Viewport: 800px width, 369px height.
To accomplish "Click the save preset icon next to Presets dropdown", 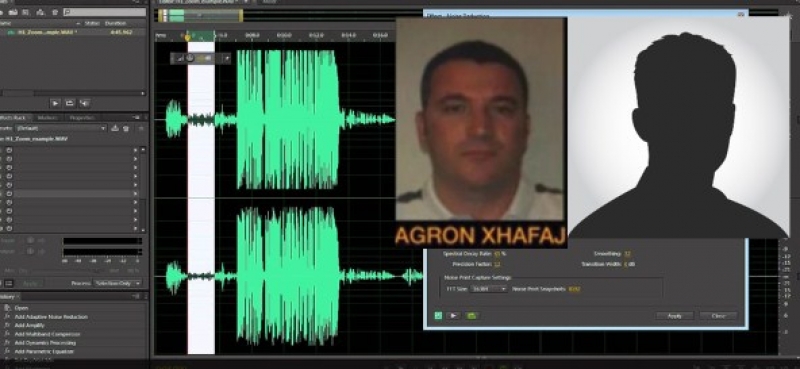I will point(115,128).
